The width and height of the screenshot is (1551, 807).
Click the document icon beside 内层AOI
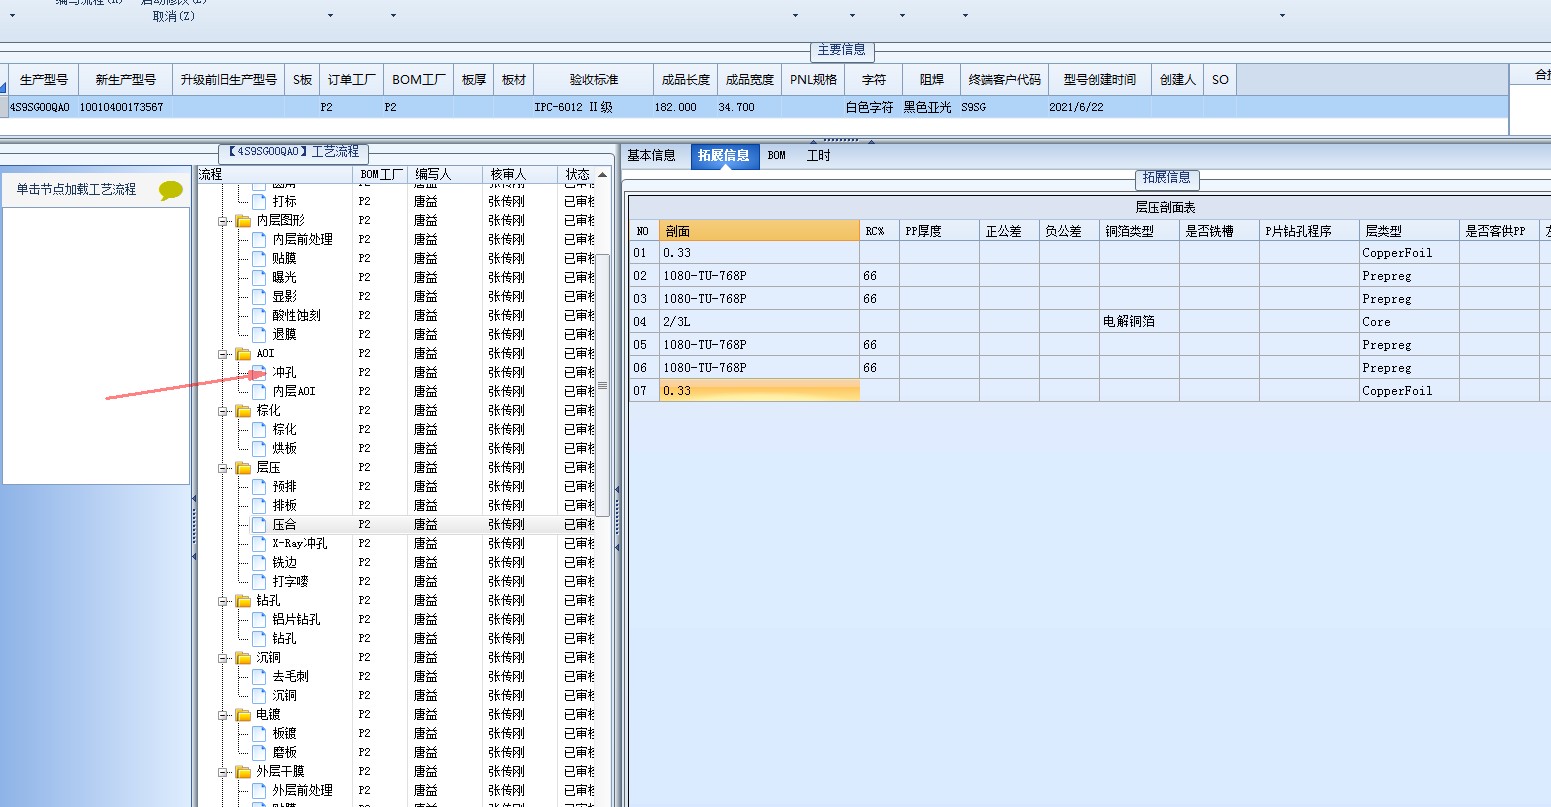coord(260,391)
